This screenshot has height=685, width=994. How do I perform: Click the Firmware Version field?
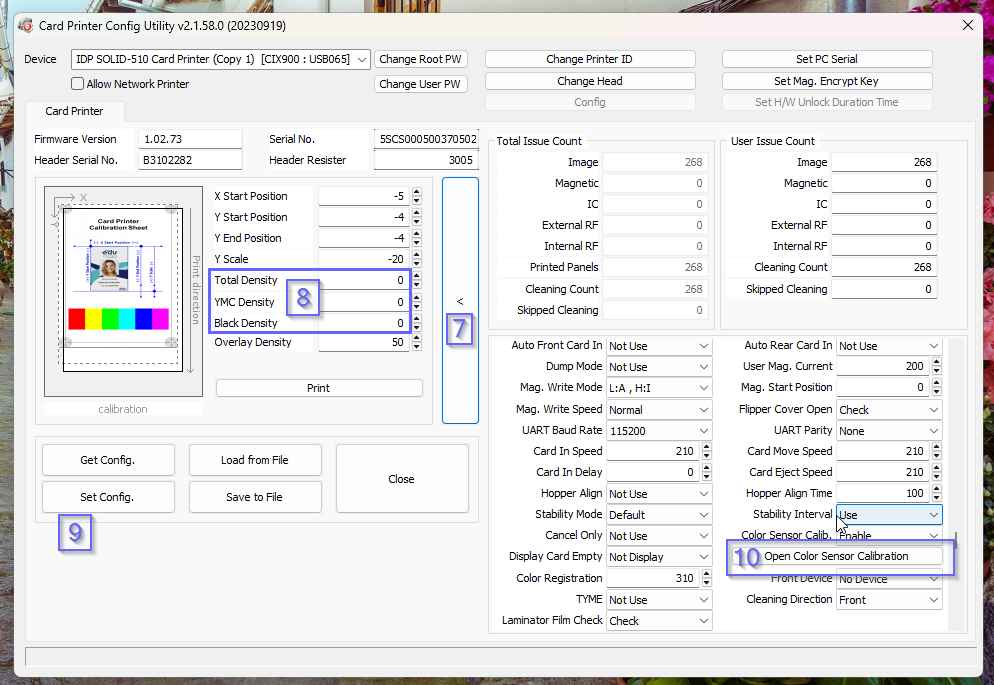190,139
